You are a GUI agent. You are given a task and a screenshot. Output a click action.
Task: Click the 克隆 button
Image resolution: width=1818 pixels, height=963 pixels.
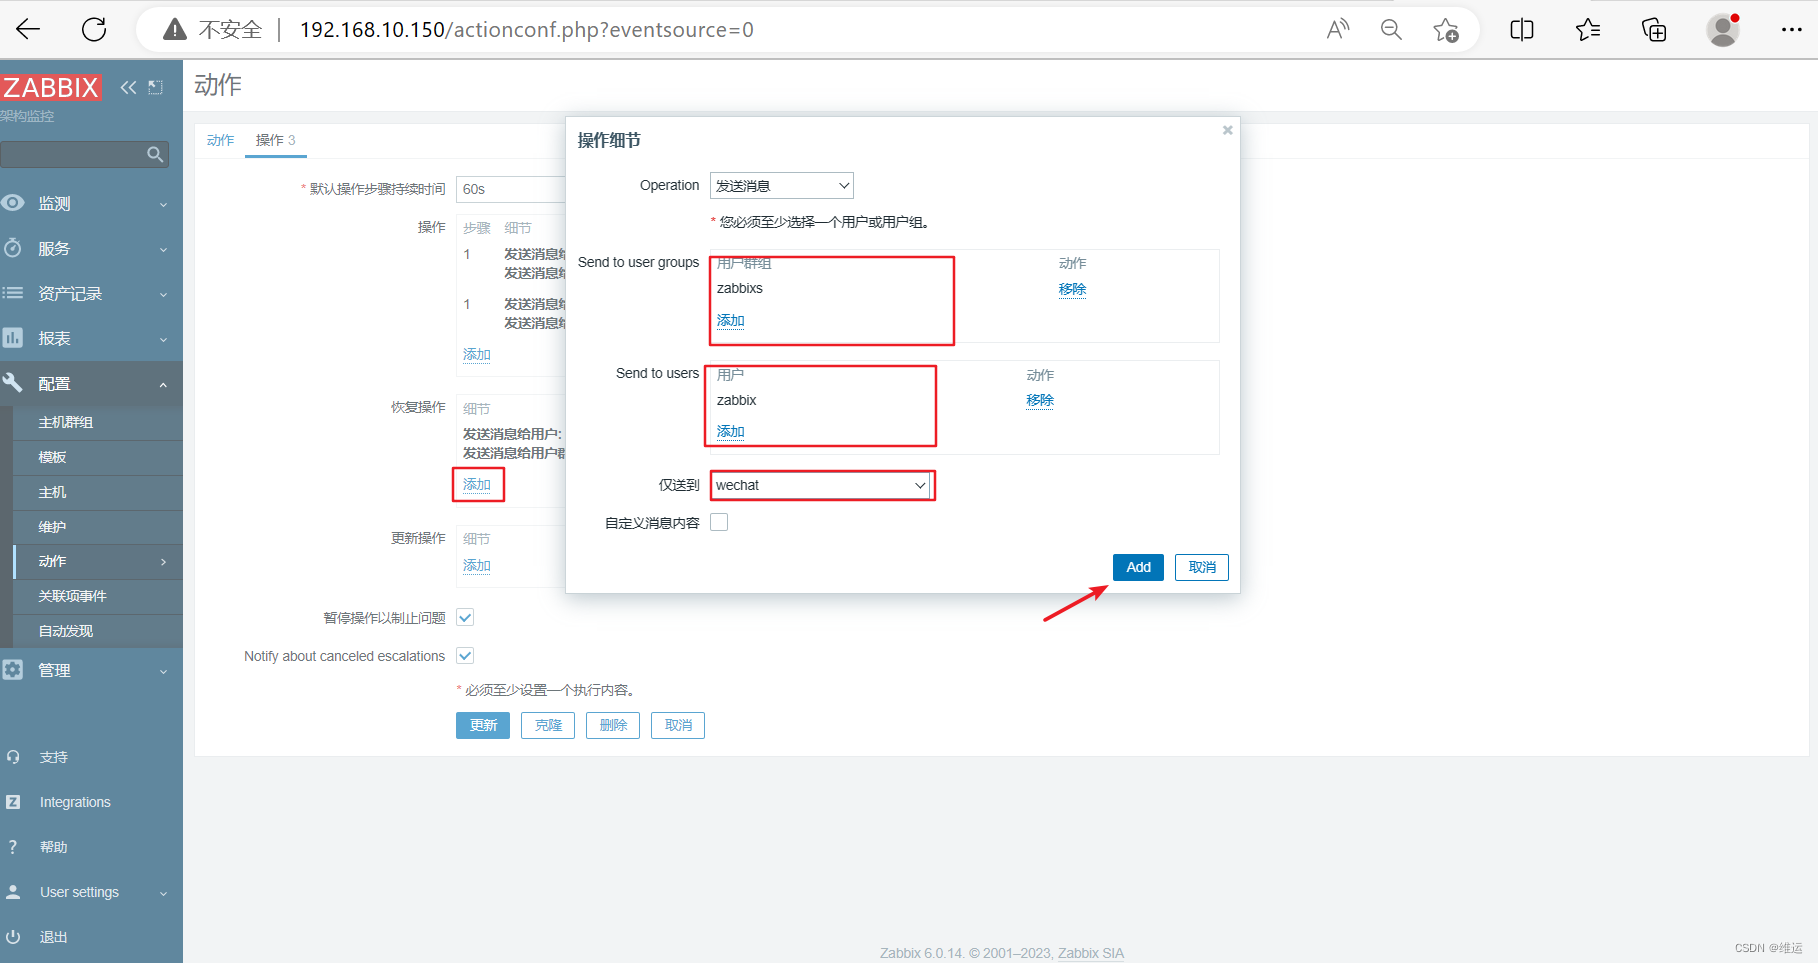click(x=548, y=725)
